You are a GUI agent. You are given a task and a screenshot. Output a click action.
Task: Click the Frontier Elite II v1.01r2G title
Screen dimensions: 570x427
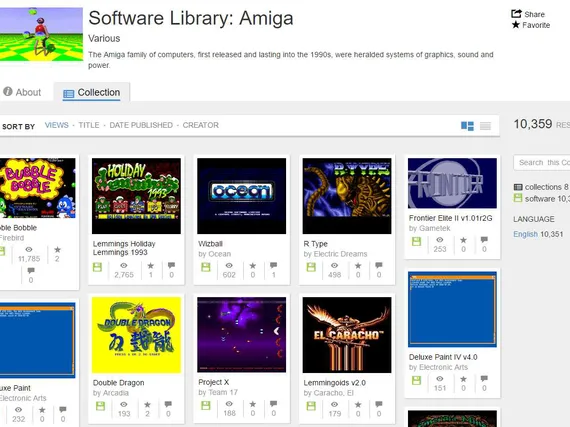[x=450, y=218]
